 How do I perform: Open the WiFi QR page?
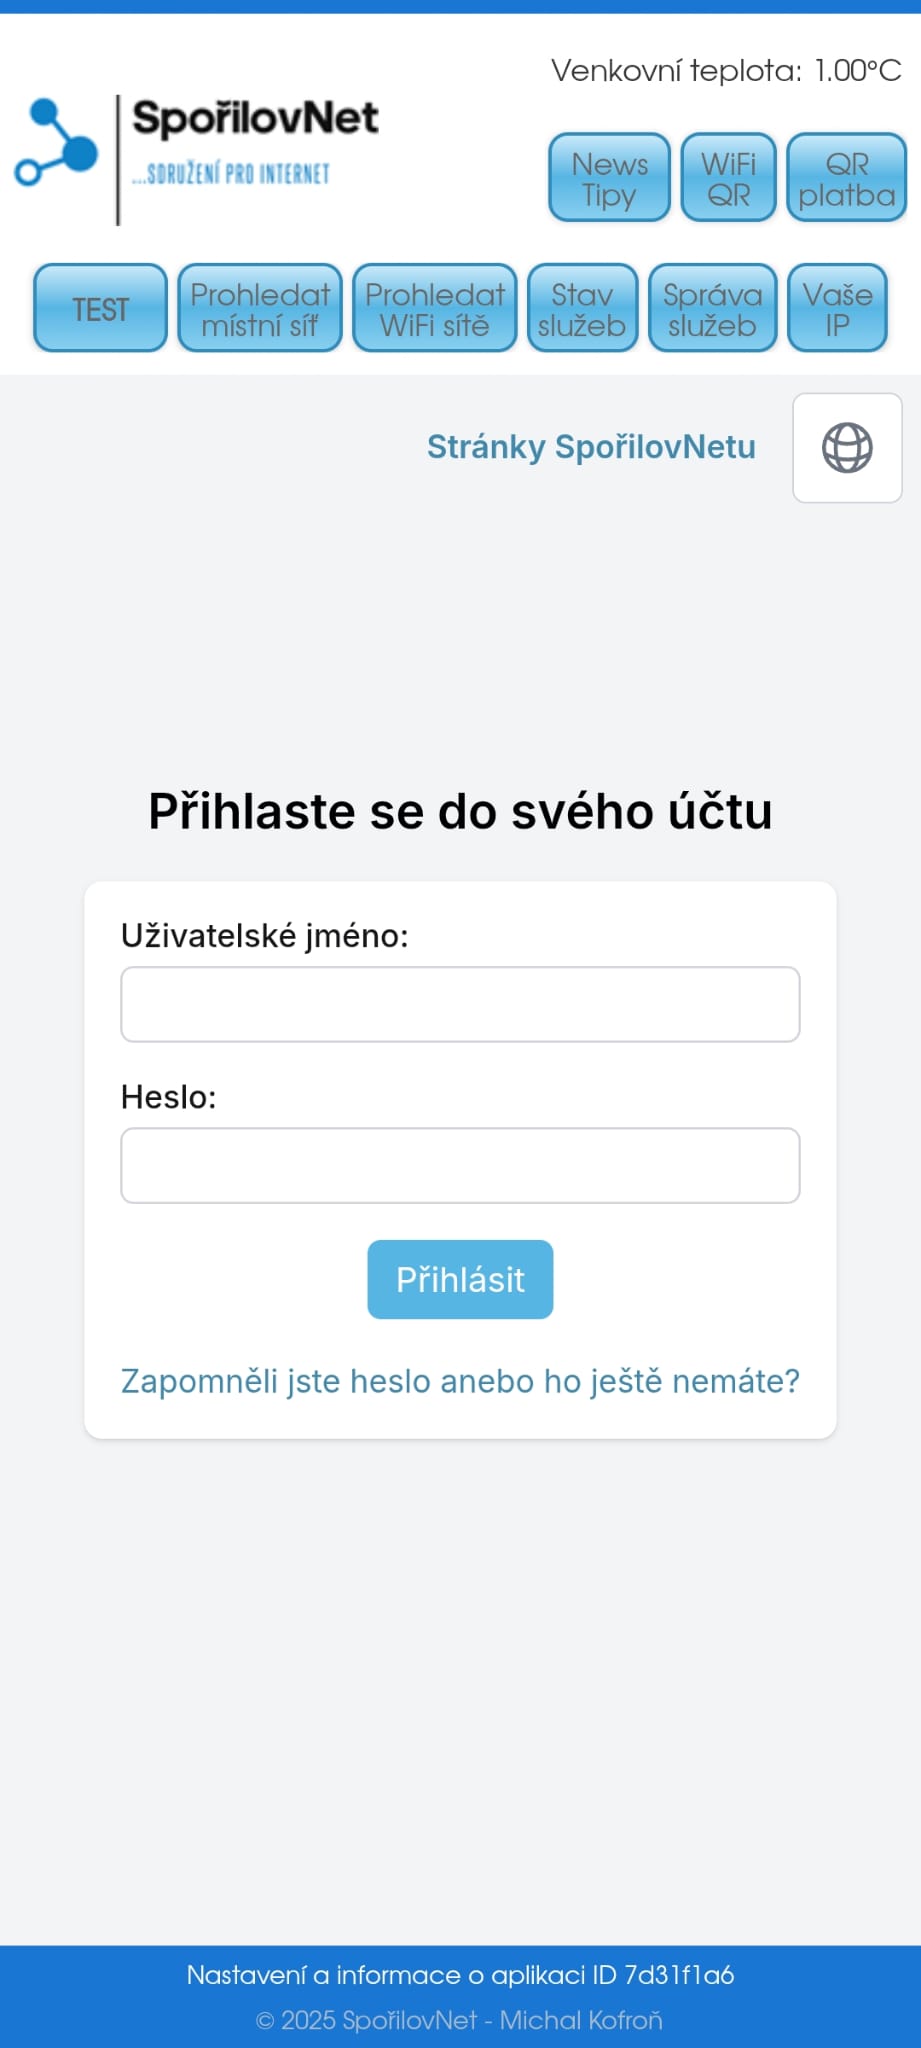(x=728, y=178)
